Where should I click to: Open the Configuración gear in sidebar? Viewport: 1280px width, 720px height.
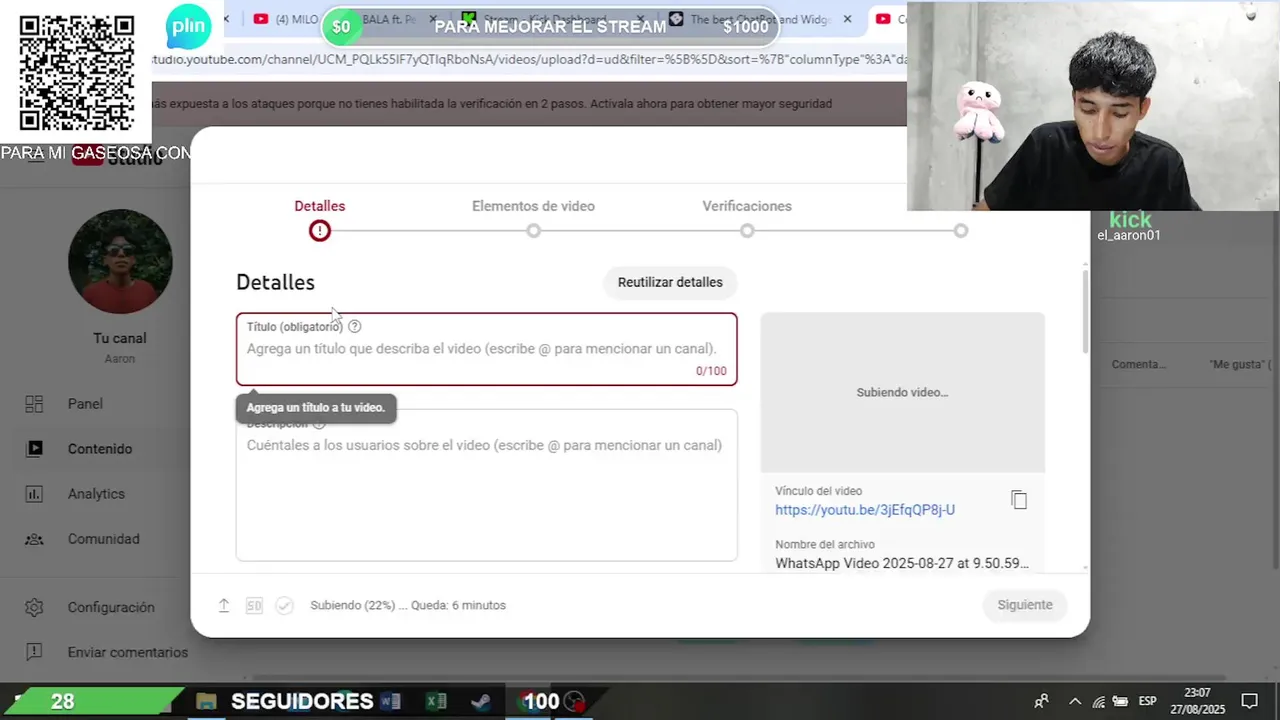tap(34, 607)
